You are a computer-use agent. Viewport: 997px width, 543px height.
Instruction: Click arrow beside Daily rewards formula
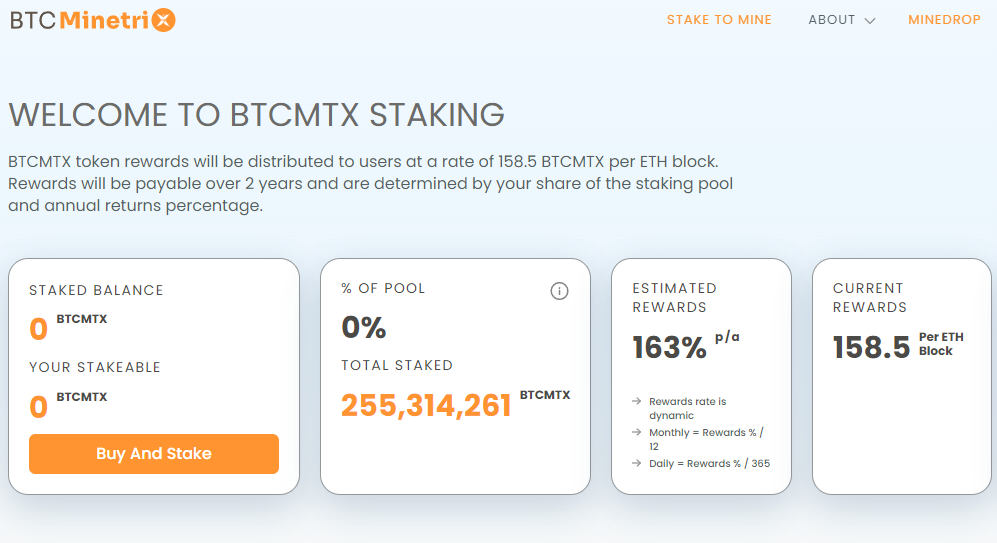636,464
